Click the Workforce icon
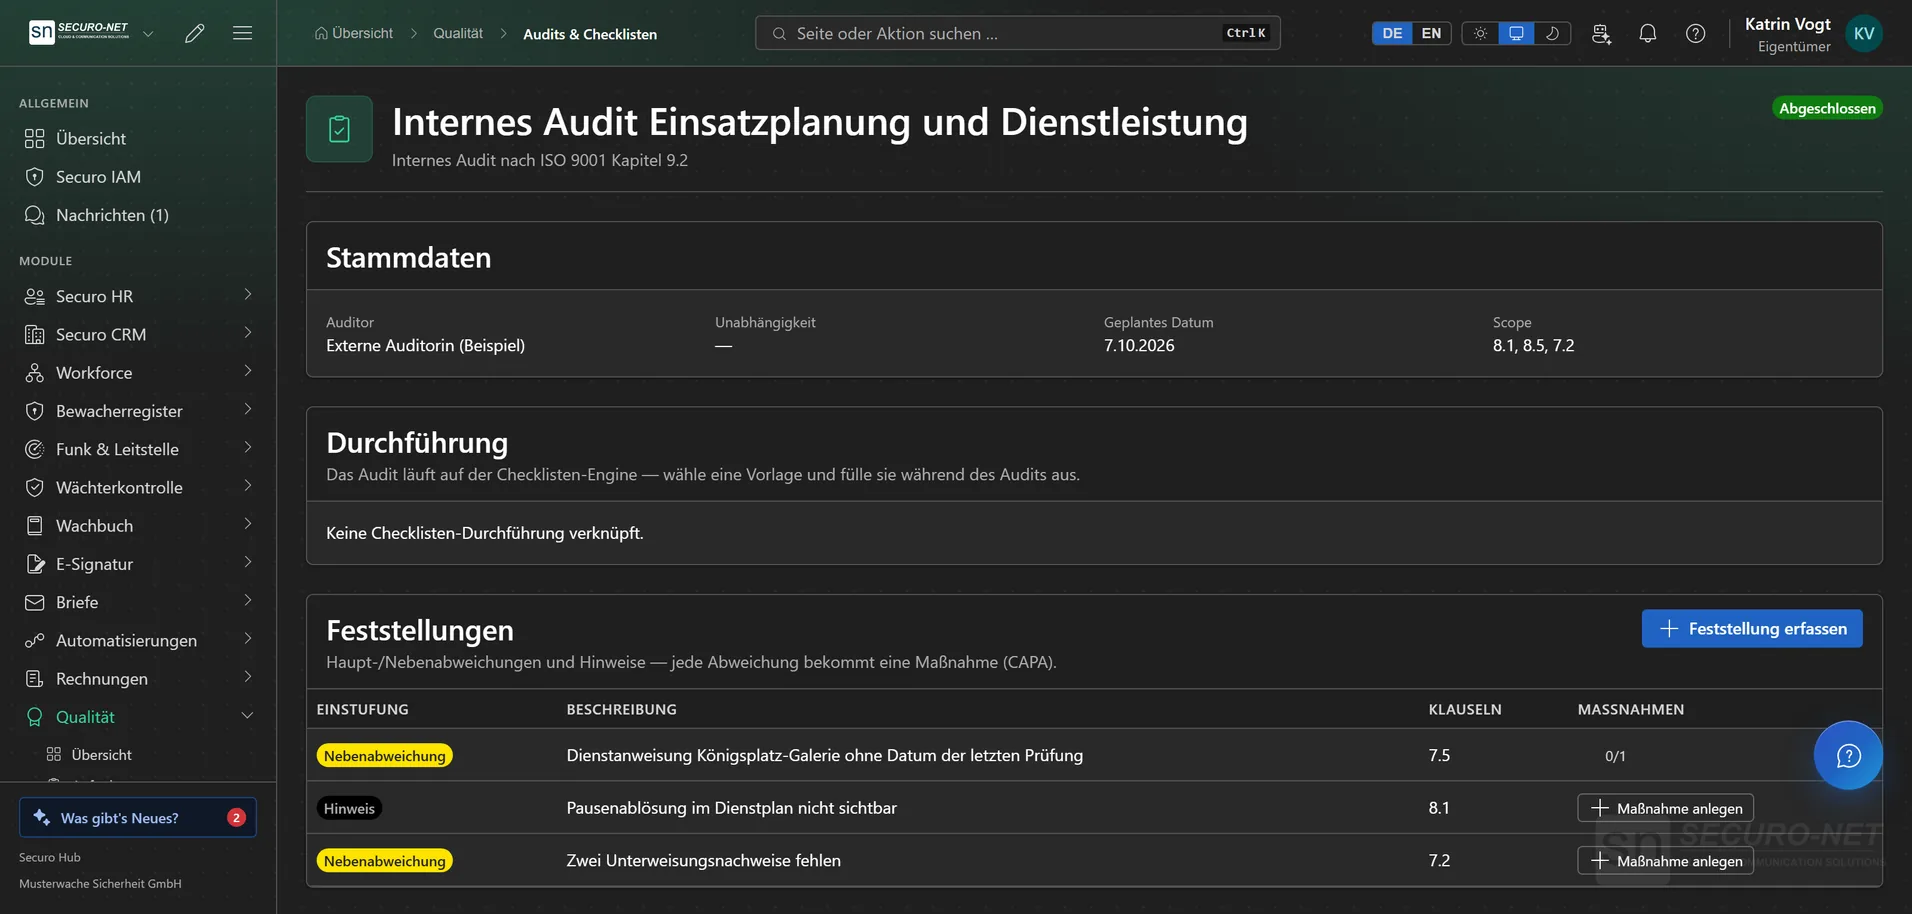 click(35, 372)
